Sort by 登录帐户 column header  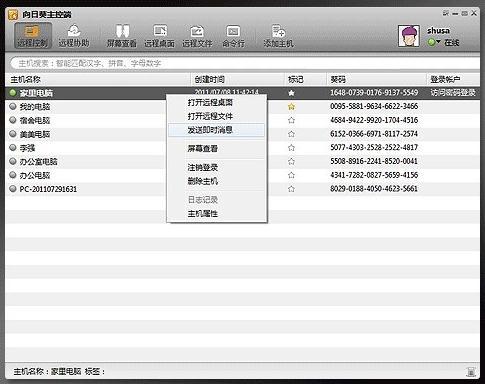click(453, 79)
